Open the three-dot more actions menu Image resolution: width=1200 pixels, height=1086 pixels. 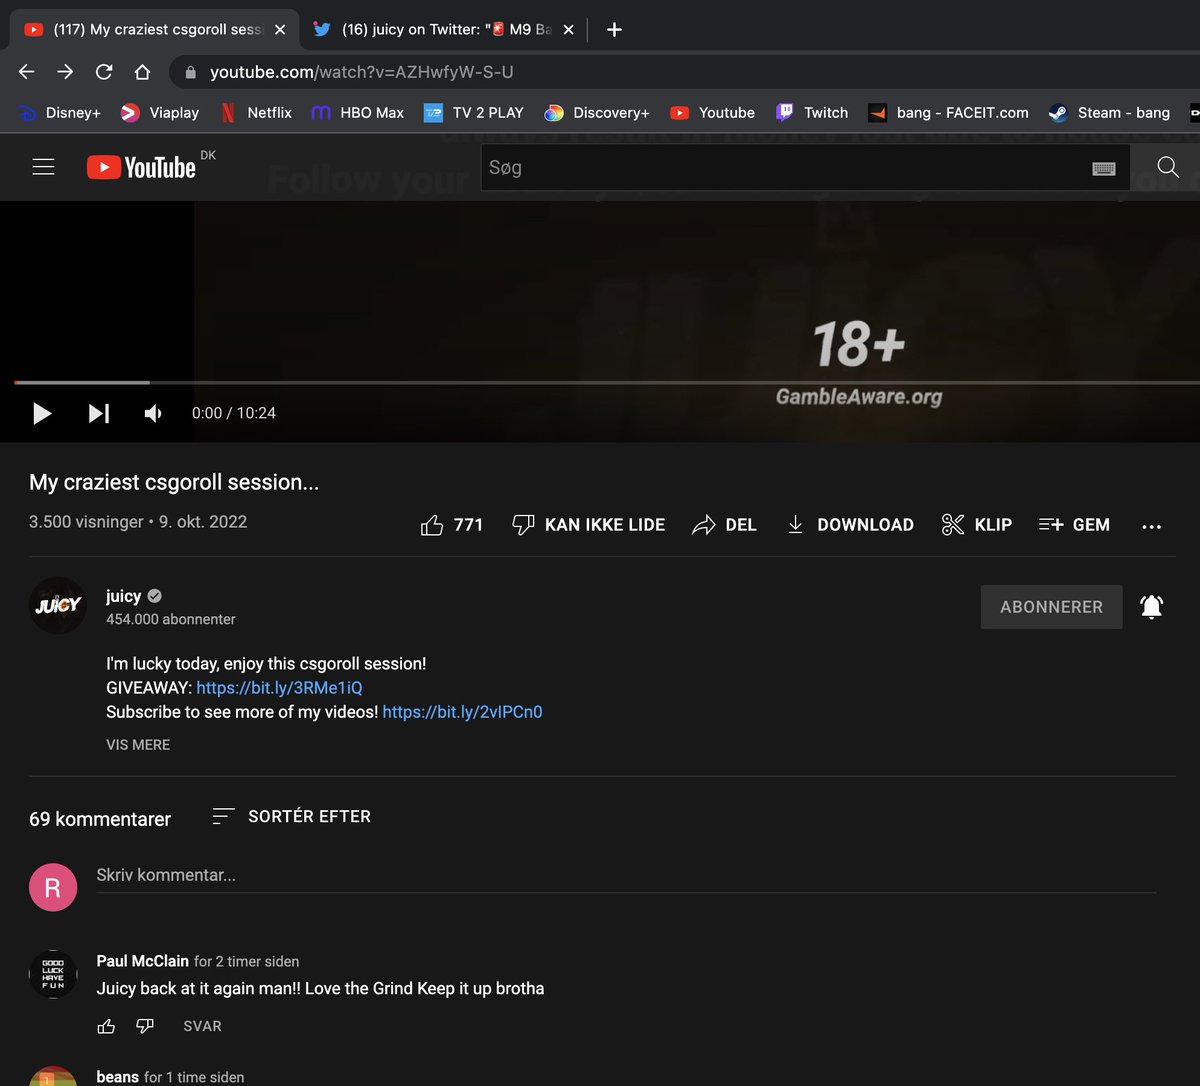coord(1151,526)
